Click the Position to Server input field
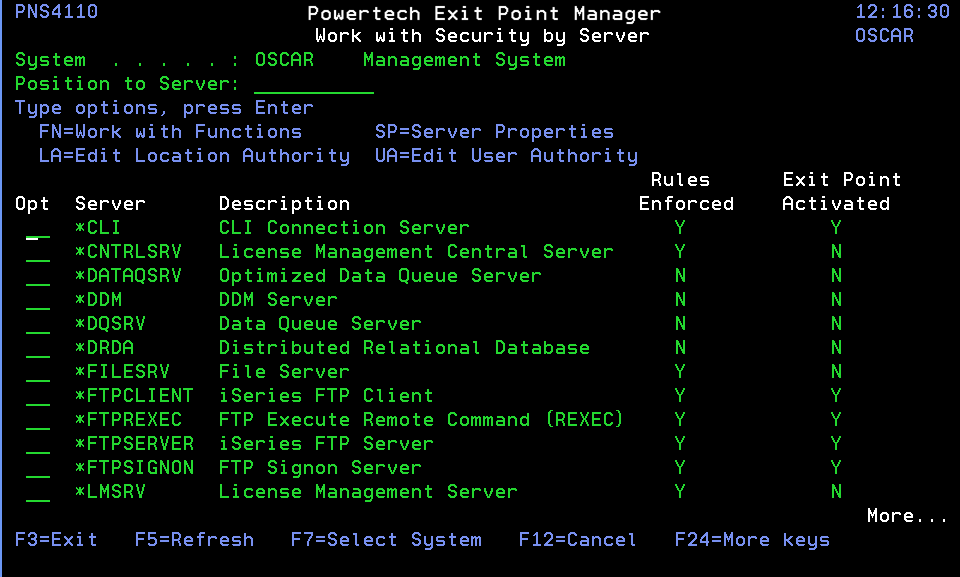Viewport: 960px width, 577px height. click(x=313, y=84)
